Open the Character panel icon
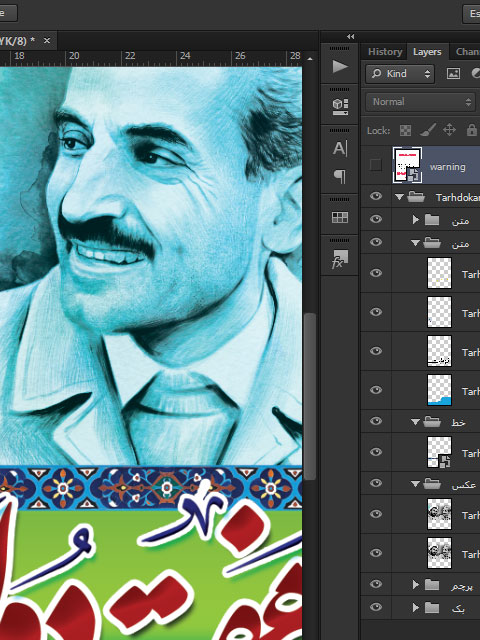The height and width of the screenshot is (640, 480). click(x=340, y=148)
